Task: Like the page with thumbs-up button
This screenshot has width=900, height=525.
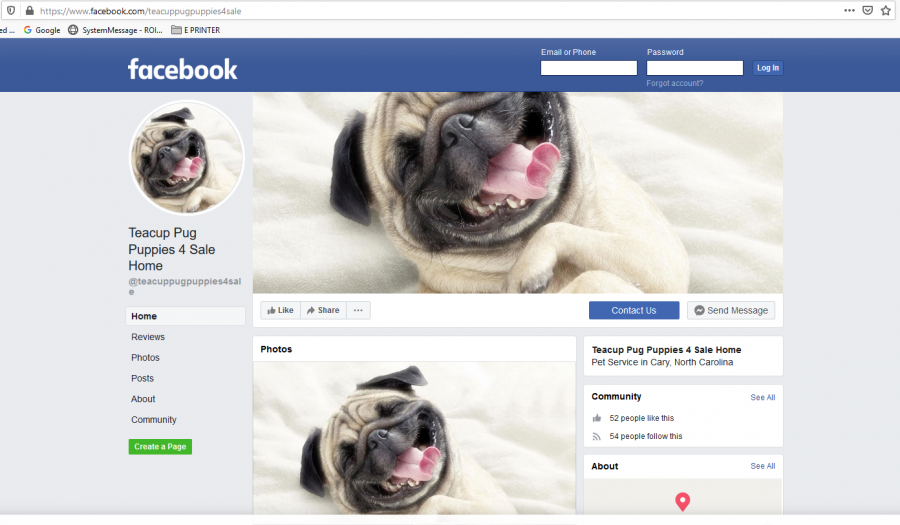Action: pyautogui.click(x=280, y=310)
